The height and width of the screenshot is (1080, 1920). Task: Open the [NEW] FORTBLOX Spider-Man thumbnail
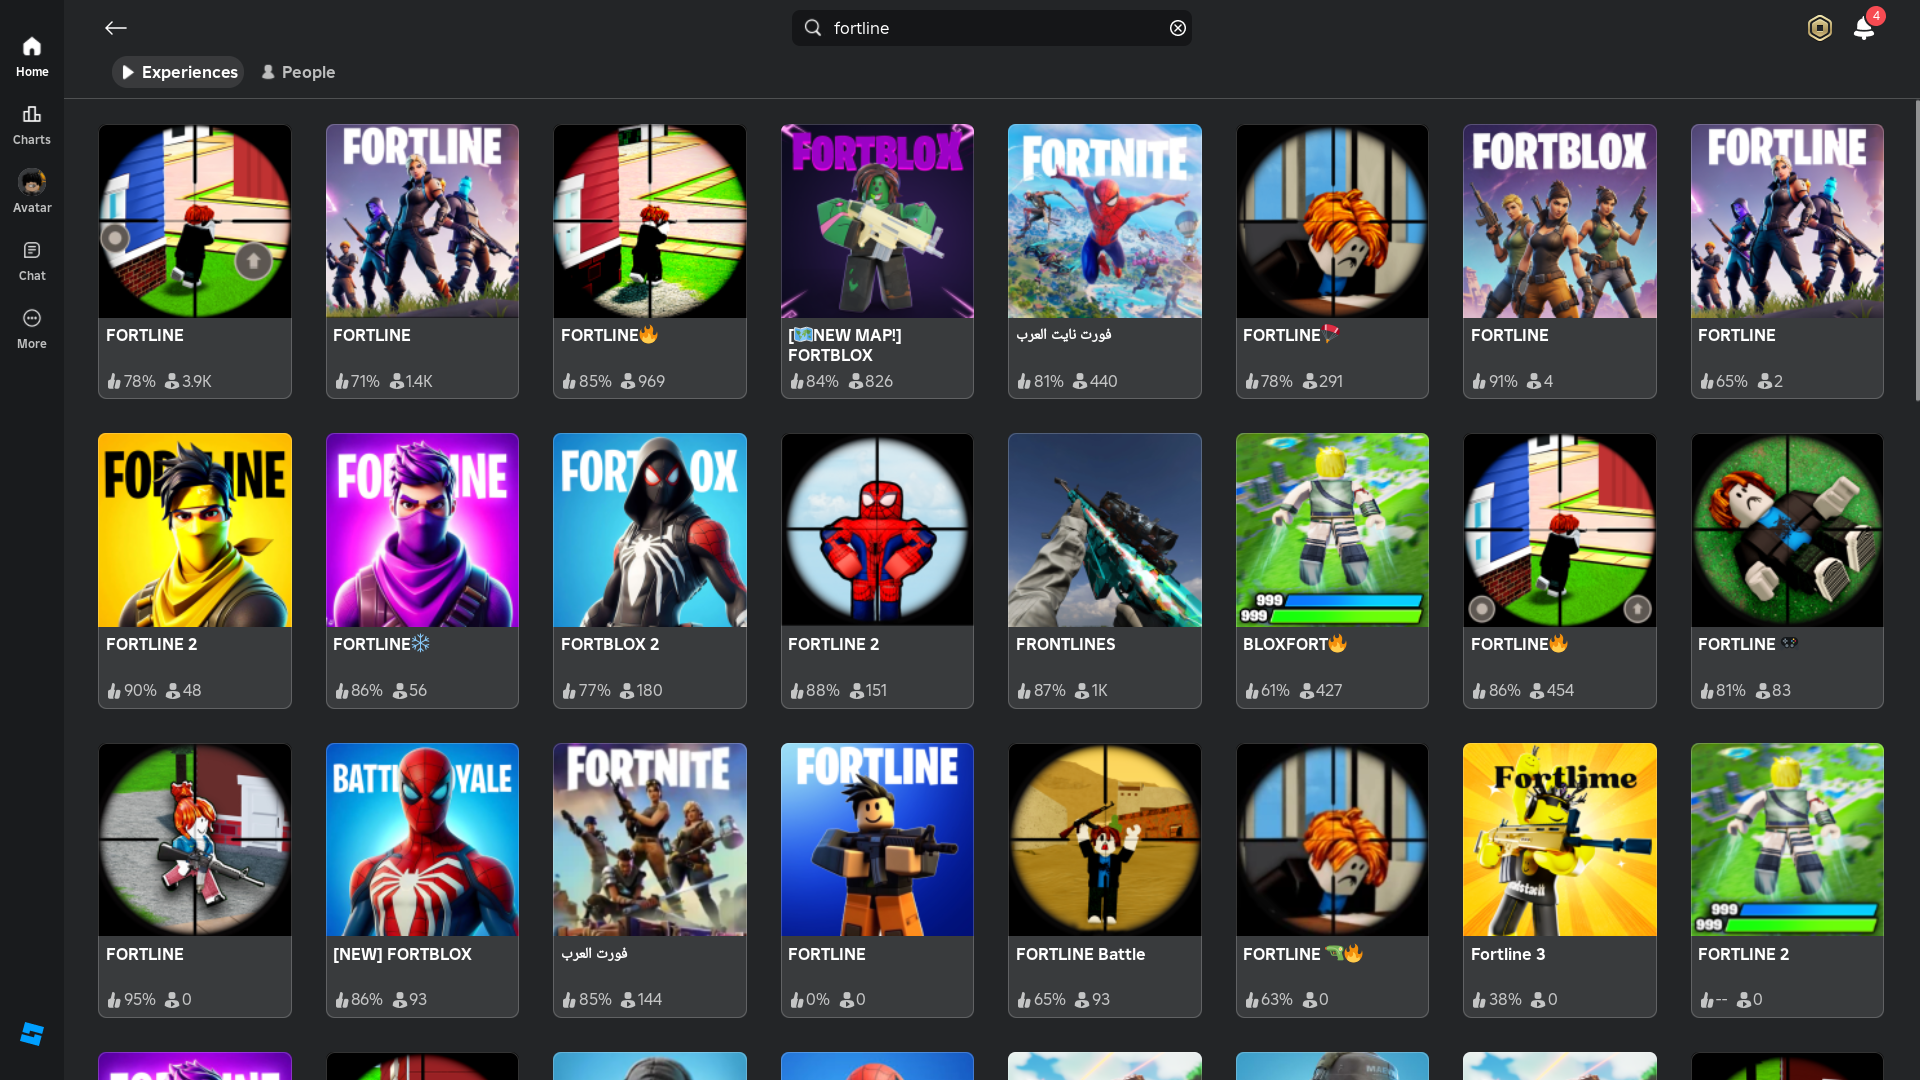coord(422,840)
